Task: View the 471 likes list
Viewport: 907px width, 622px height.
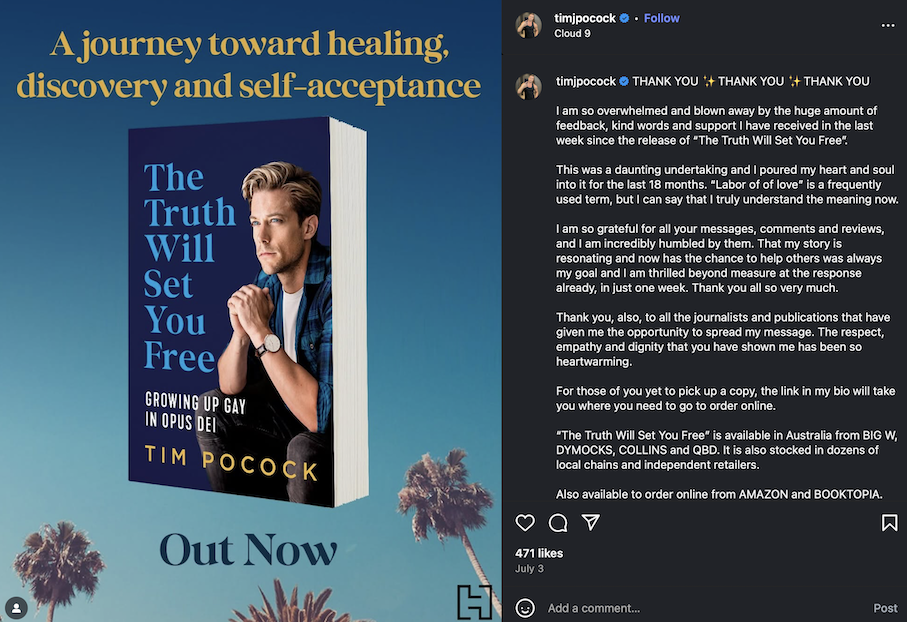Action: click(x=539, y=553)
